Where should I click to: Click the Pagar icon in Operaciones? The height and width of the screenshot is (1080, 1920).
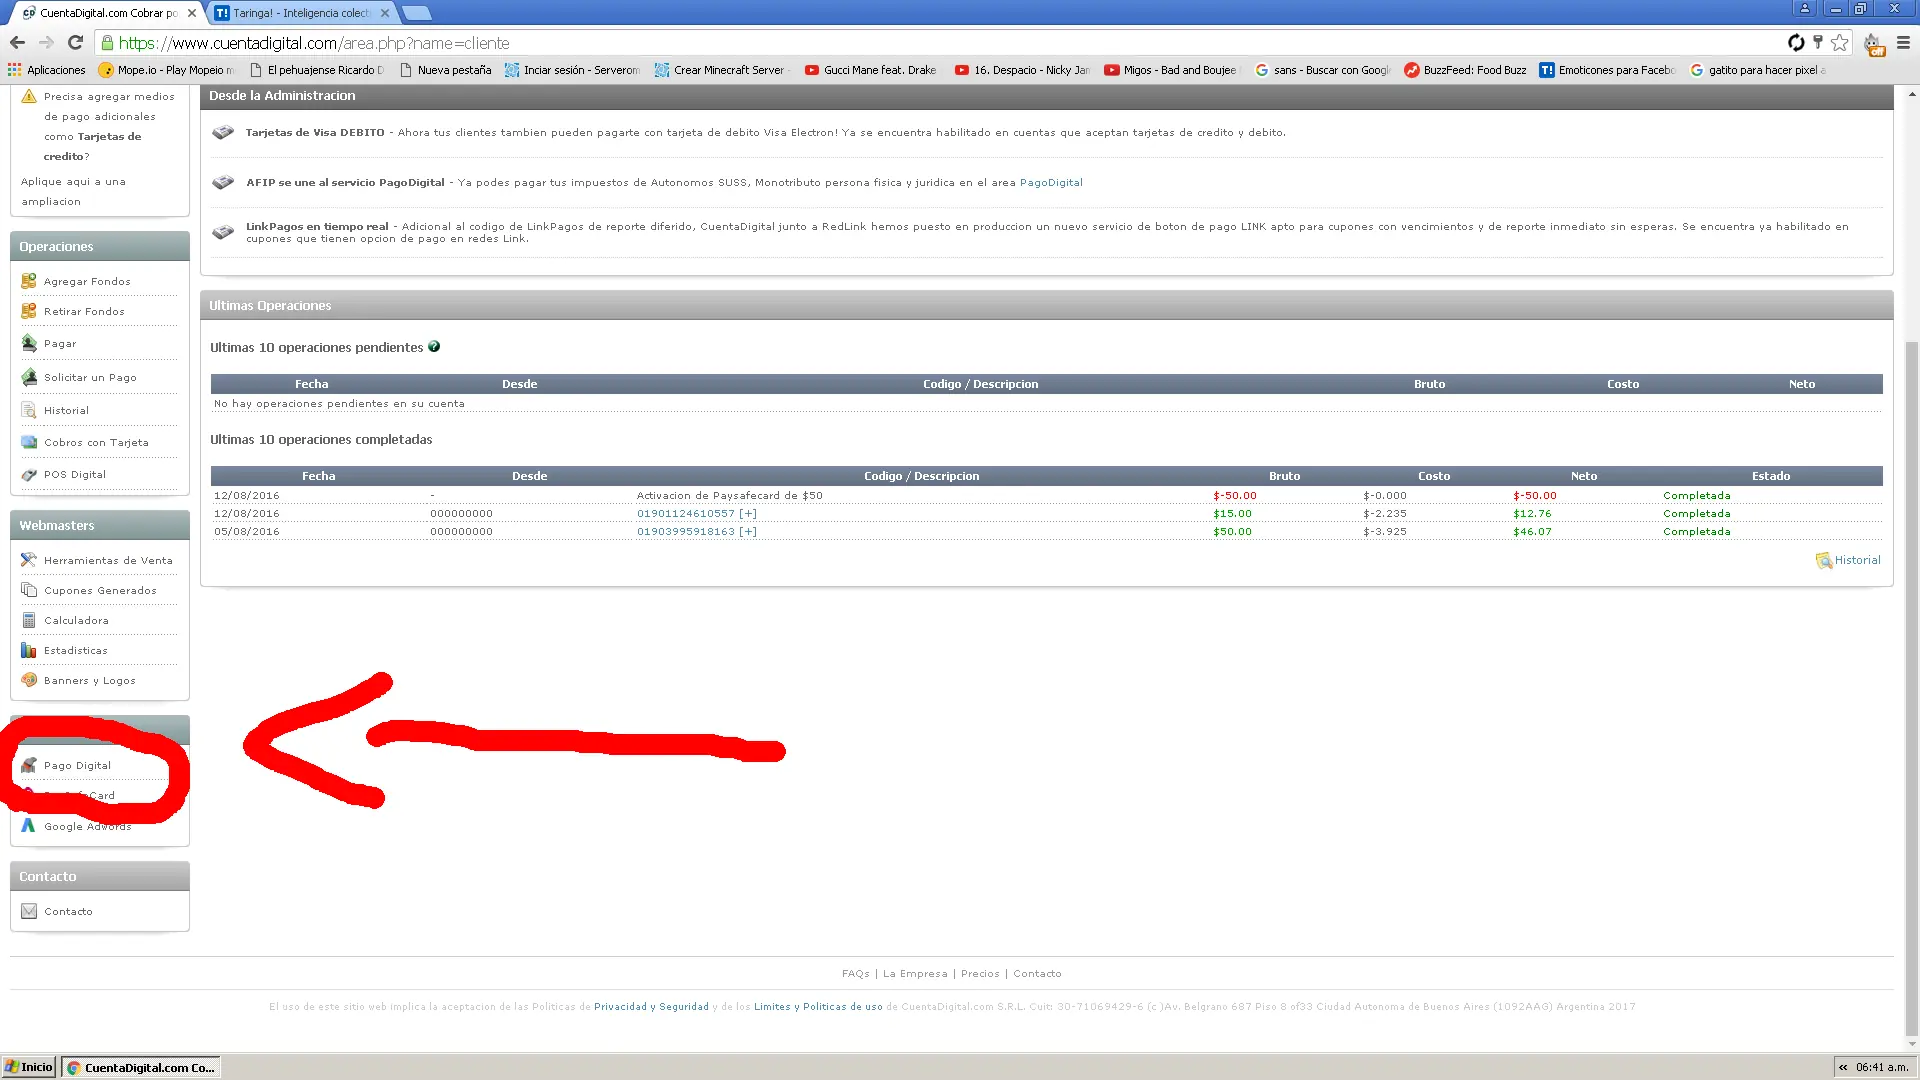[29, 344]
